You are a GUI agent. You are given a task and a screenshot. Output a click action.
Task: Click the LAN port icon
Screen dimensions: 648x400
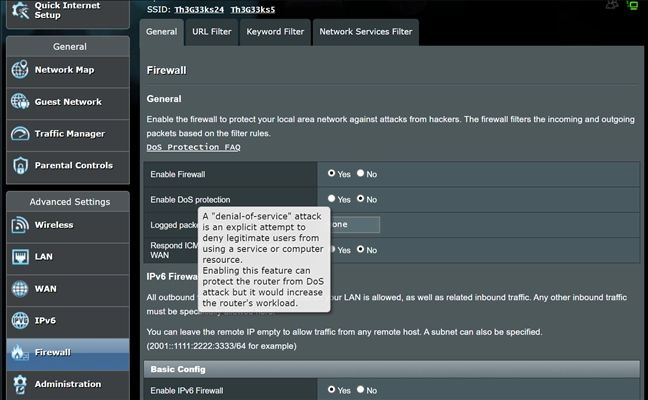click(20, 257)
